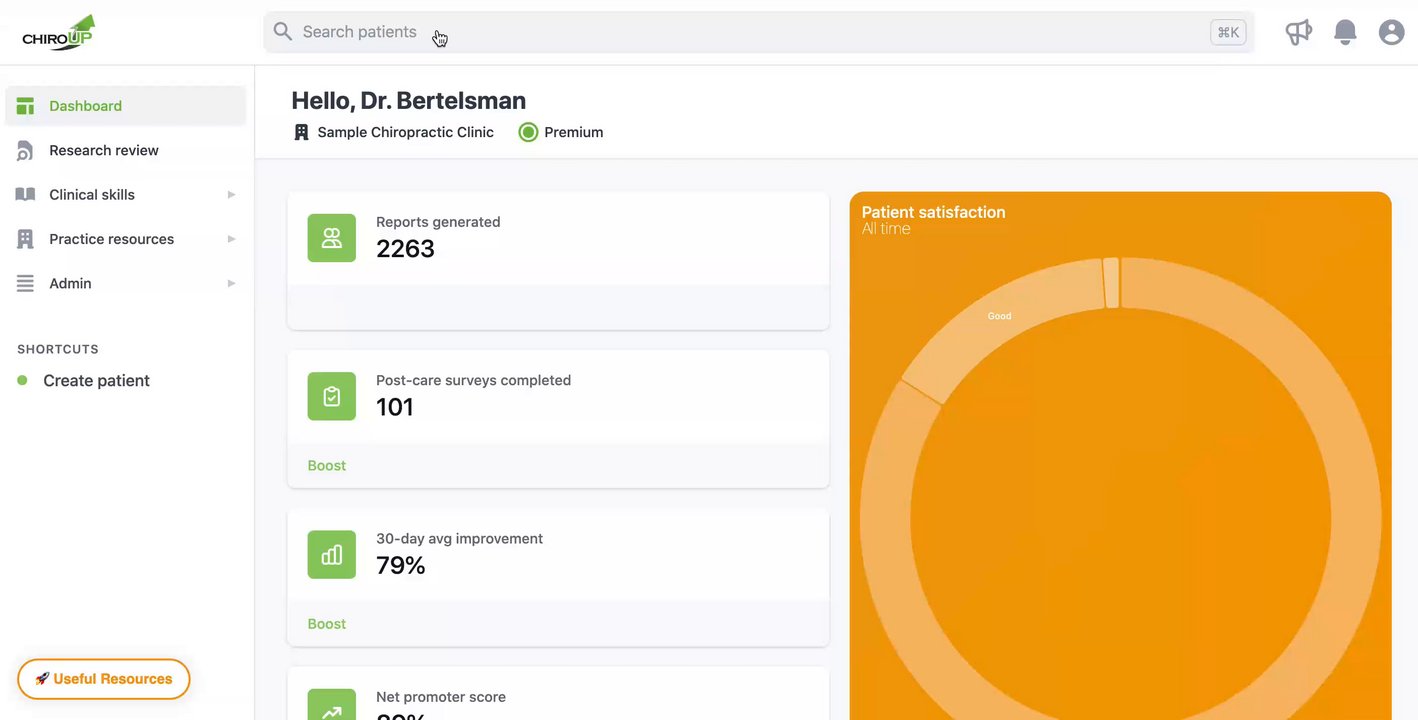Click the 30-day avg improvement chart icon

(331, 554)
